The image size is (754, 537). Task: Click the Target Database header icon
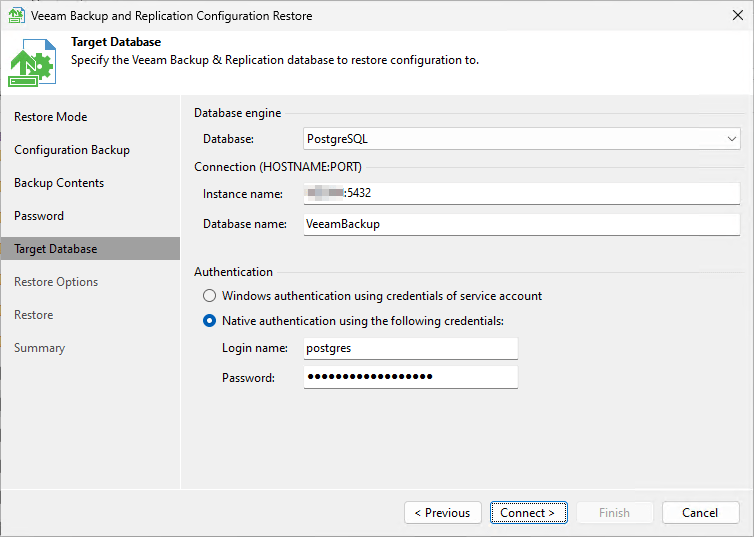[x=32, y=62]
